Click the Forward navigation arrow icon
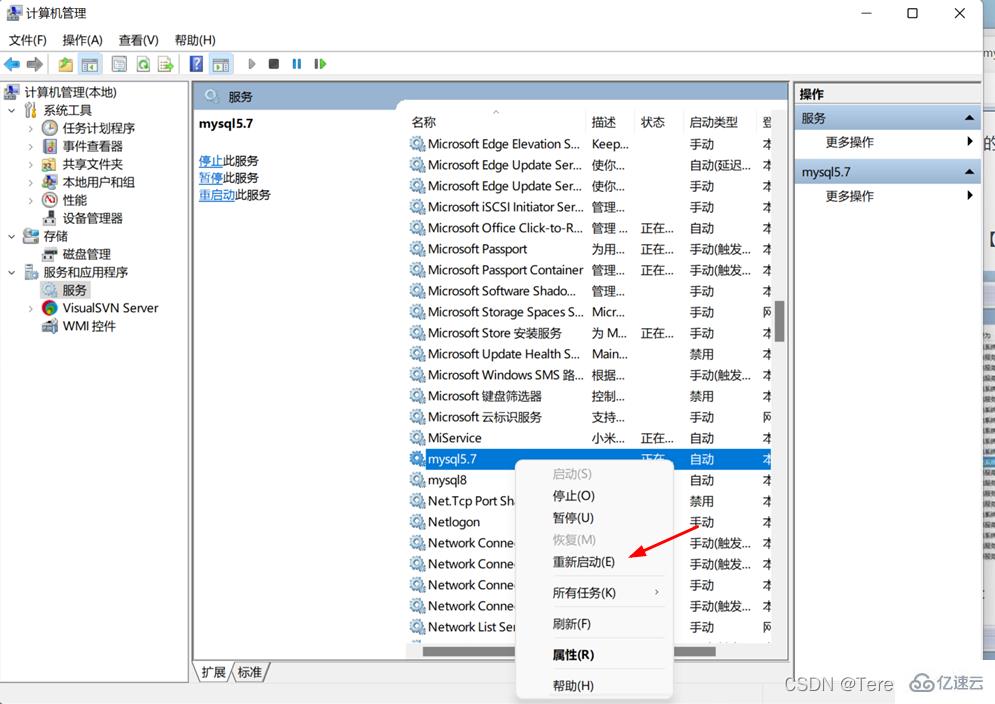 (34, 63)
